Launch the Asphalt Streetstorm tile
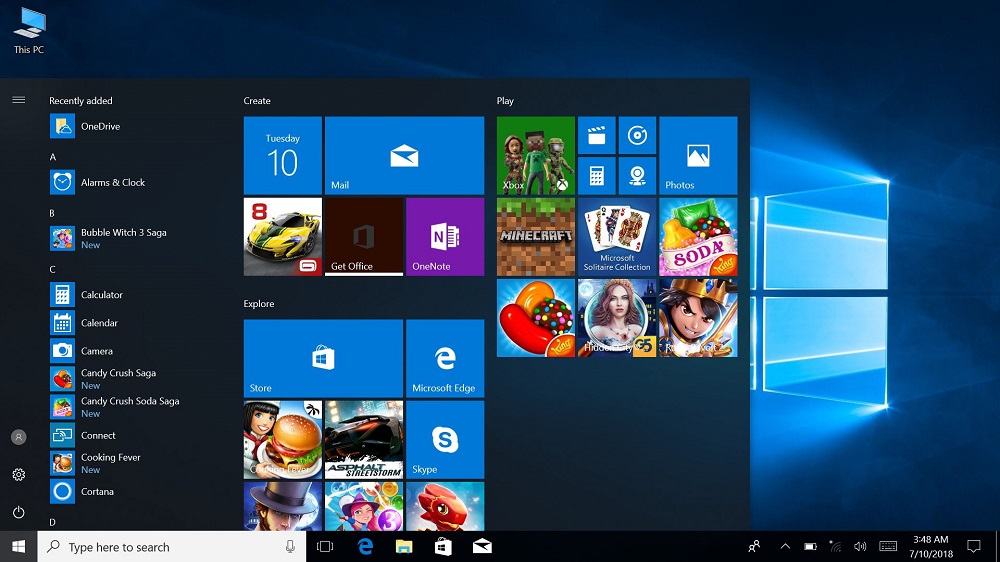The image size is (1000, 562). click(x=364, y=440)
